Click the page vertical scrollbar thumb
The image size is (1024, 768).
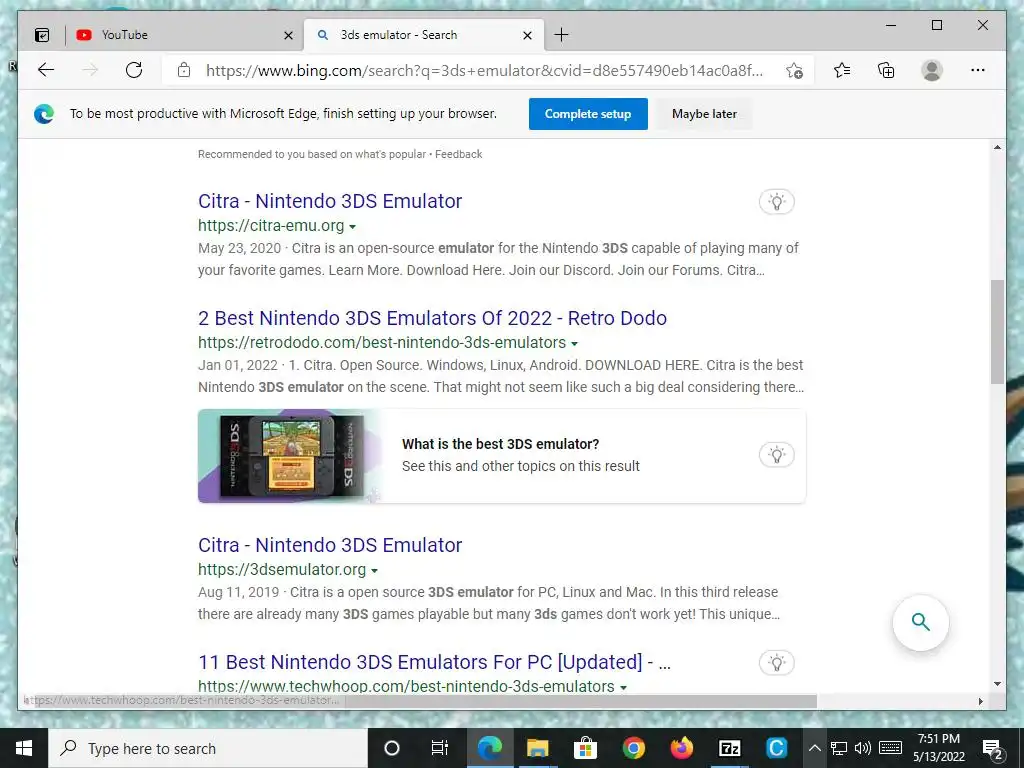coord(997,332)
